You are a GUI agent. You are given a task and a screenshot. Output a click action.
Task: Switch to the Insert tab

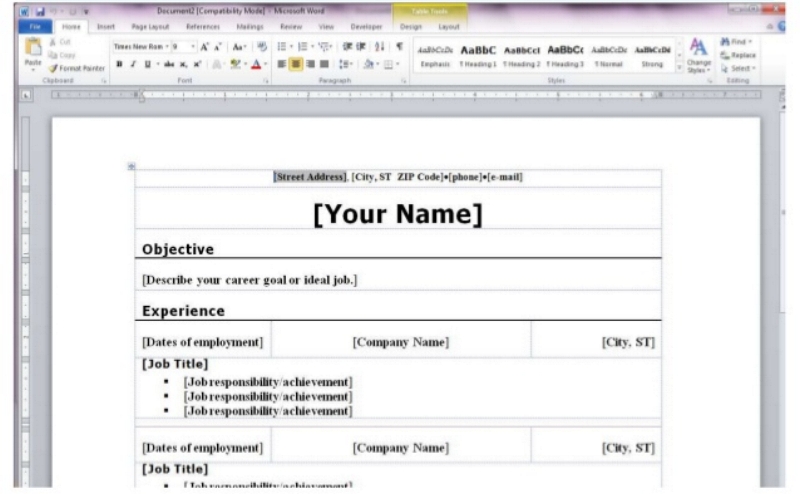click(x=106, y=27)
